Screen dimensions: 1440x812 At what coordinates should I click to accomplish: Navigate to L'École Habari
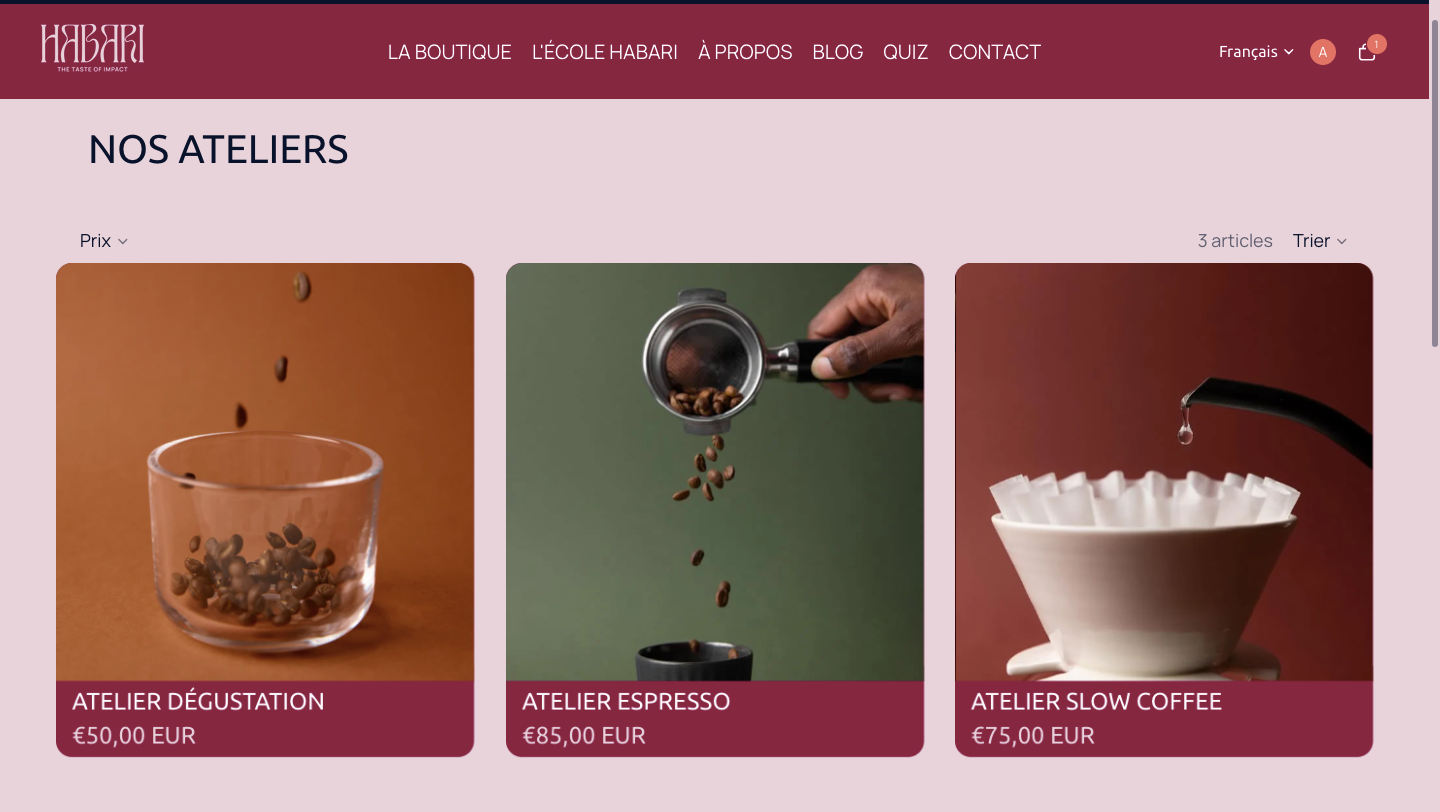coord(605,52)
